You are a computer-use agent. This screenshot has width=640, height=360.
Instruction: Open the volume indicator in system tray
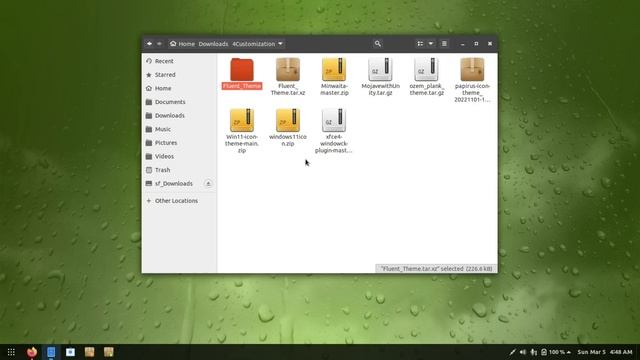(x=523, y=352)
